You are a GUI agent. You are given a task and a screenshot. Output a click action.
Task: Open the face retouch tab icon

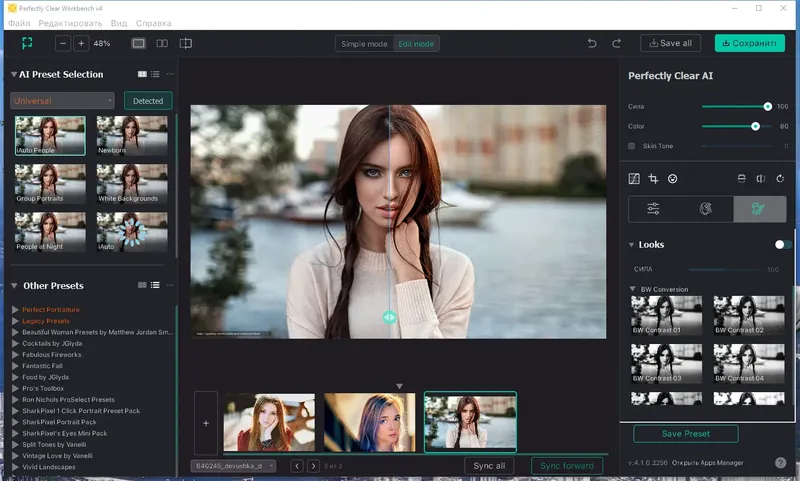706,209
